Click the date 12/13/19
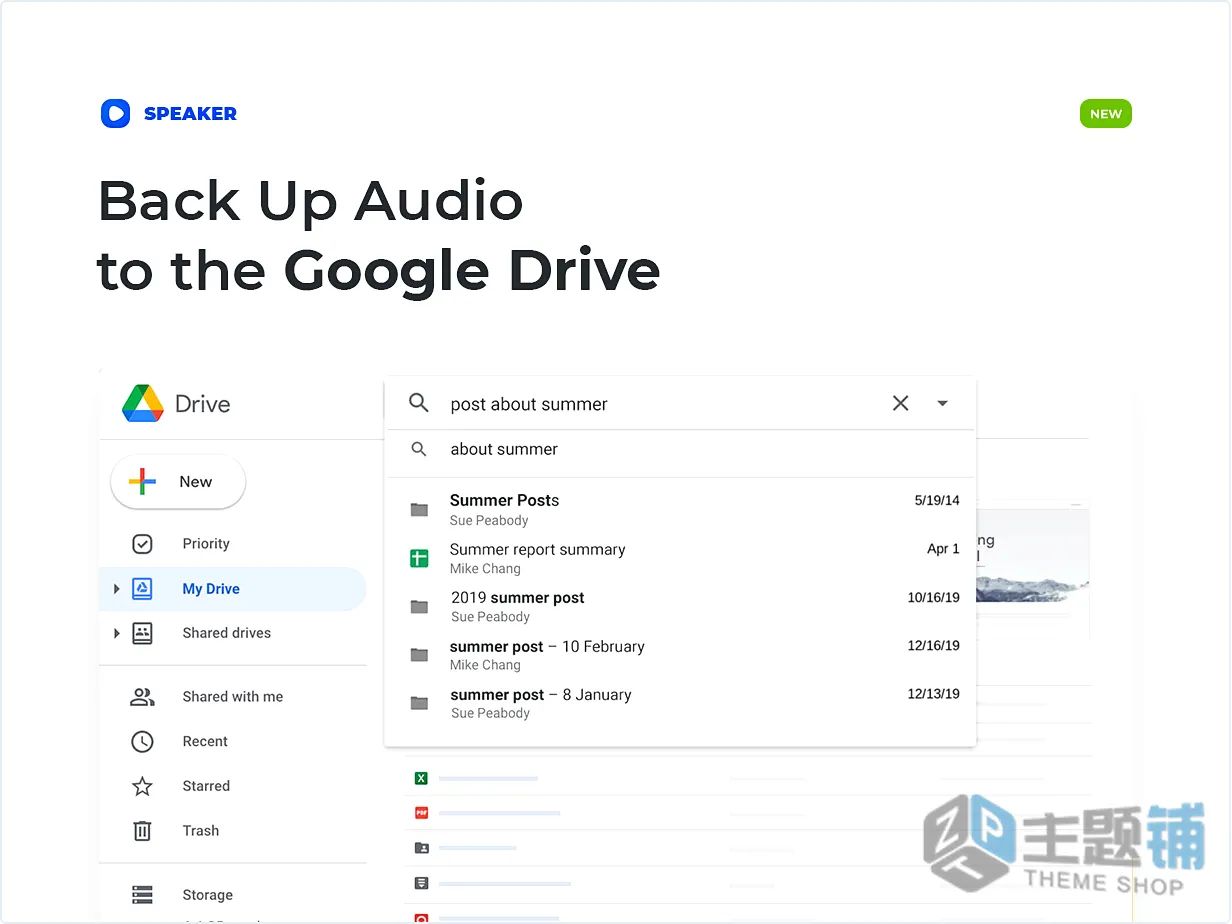 933,693
